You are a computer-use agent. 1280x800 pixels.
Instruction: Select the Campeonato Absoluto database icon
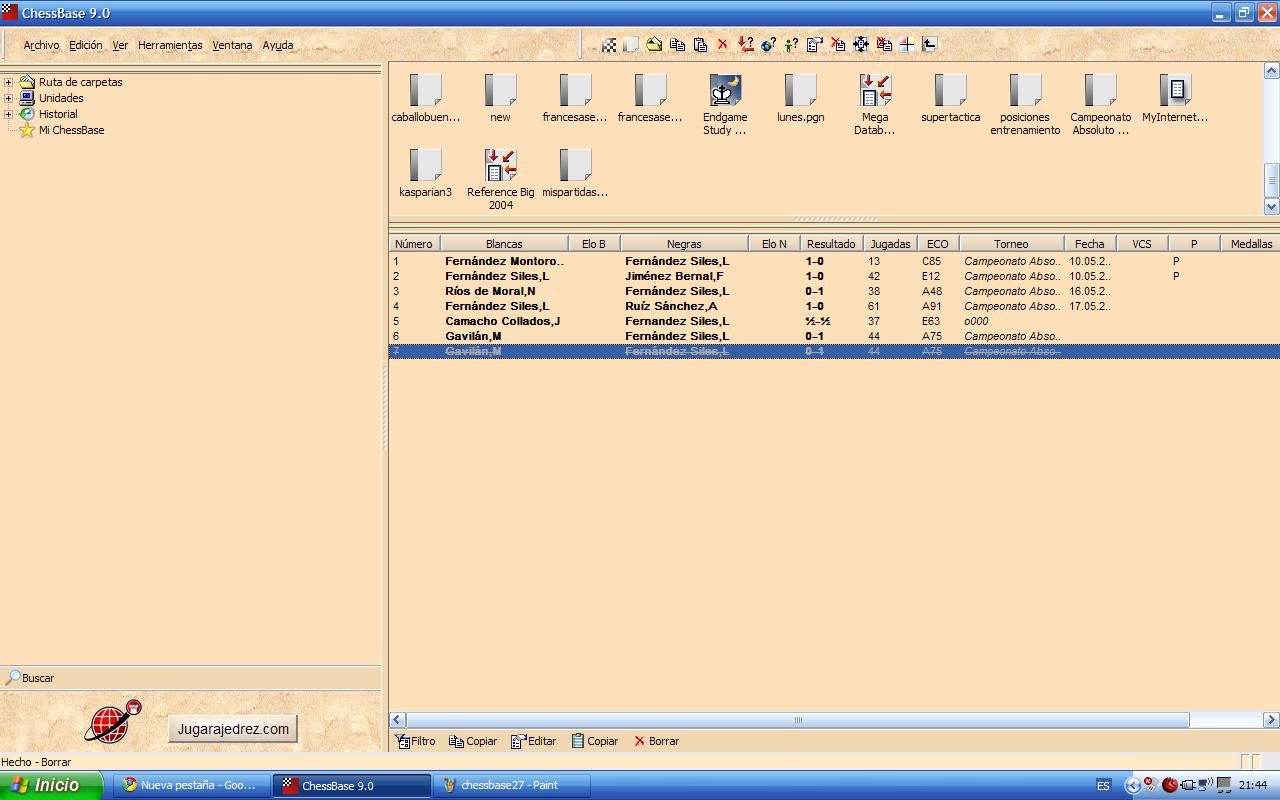pyautogui.click(x=1100, y=104)
